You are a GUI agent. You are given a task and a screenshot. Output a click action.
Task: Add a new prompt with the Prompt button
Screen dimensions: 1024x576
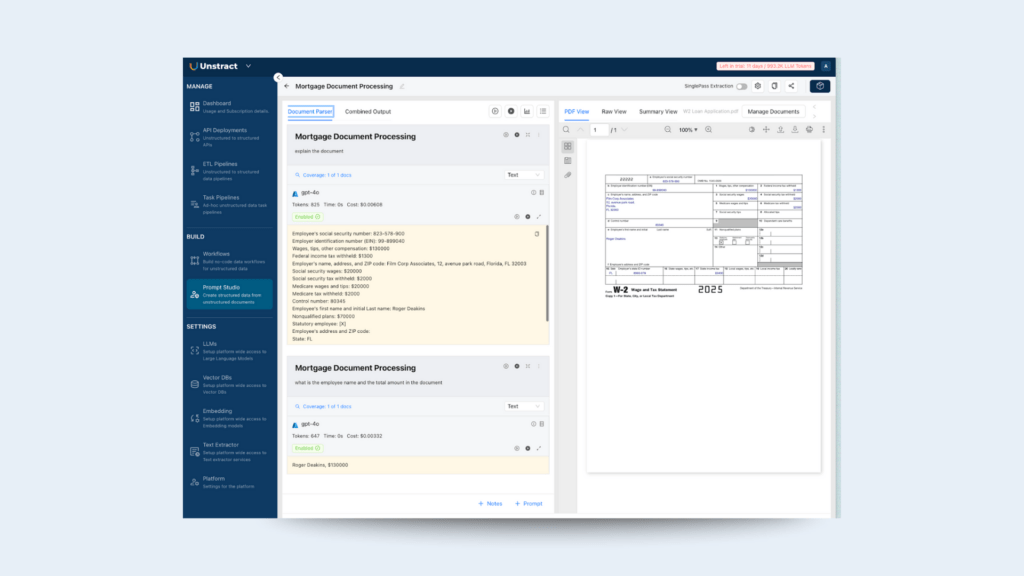529,503
